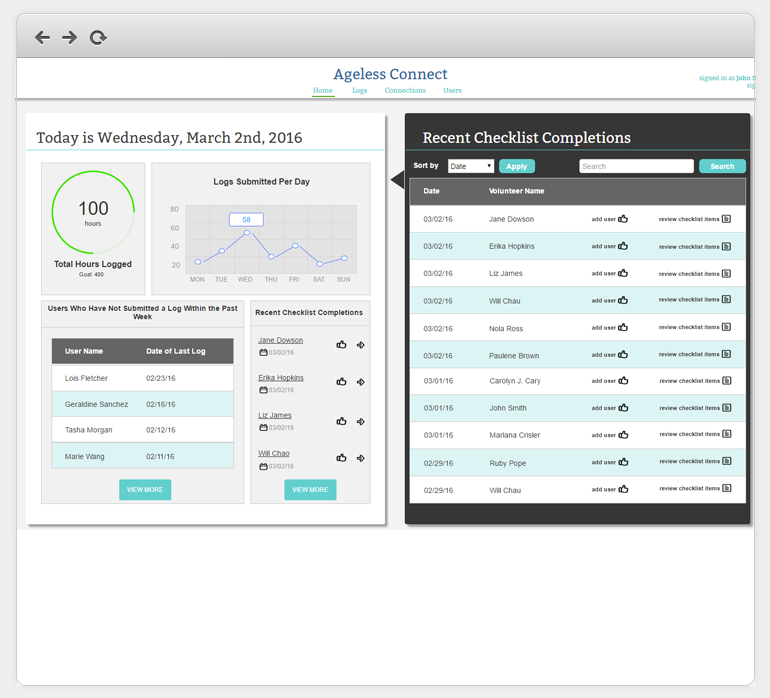
Task: Reload the page with refresh icon
Action: pyautogui.click(x=98, y=38)
